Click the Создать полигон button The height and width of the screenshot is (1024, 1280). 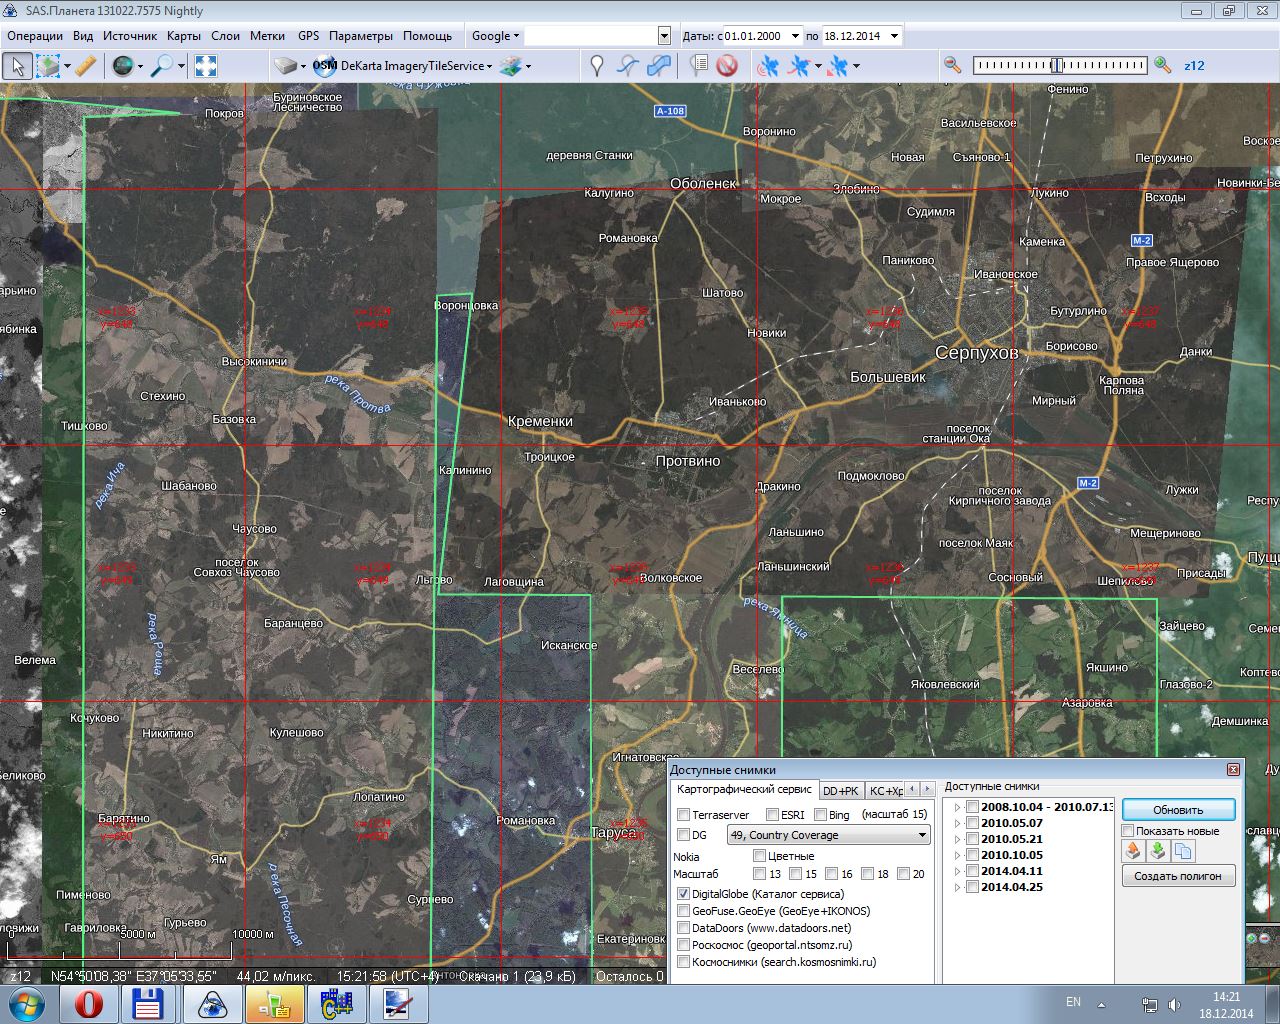point(1178,876)
